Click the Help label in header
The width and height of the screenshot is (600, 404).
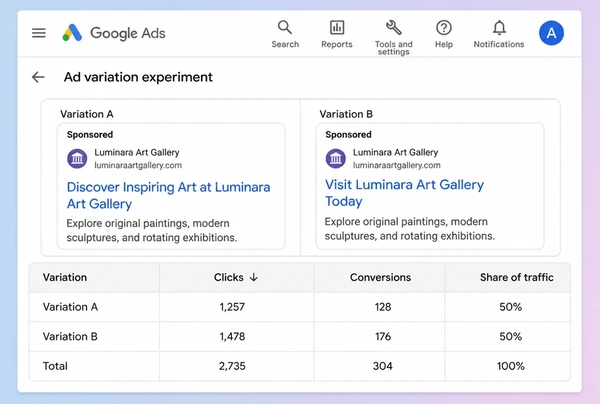(444, 44)
